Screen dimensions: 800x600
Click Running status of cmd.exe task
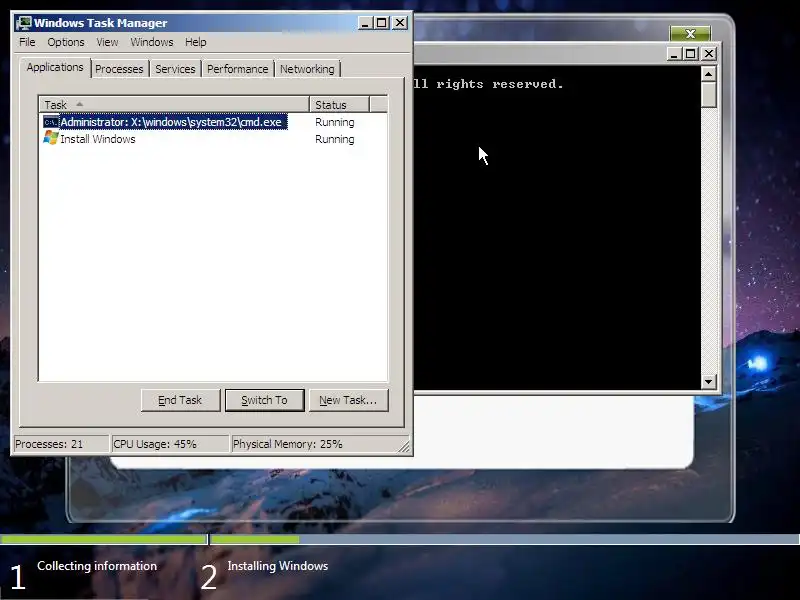(x=335, y=122)
